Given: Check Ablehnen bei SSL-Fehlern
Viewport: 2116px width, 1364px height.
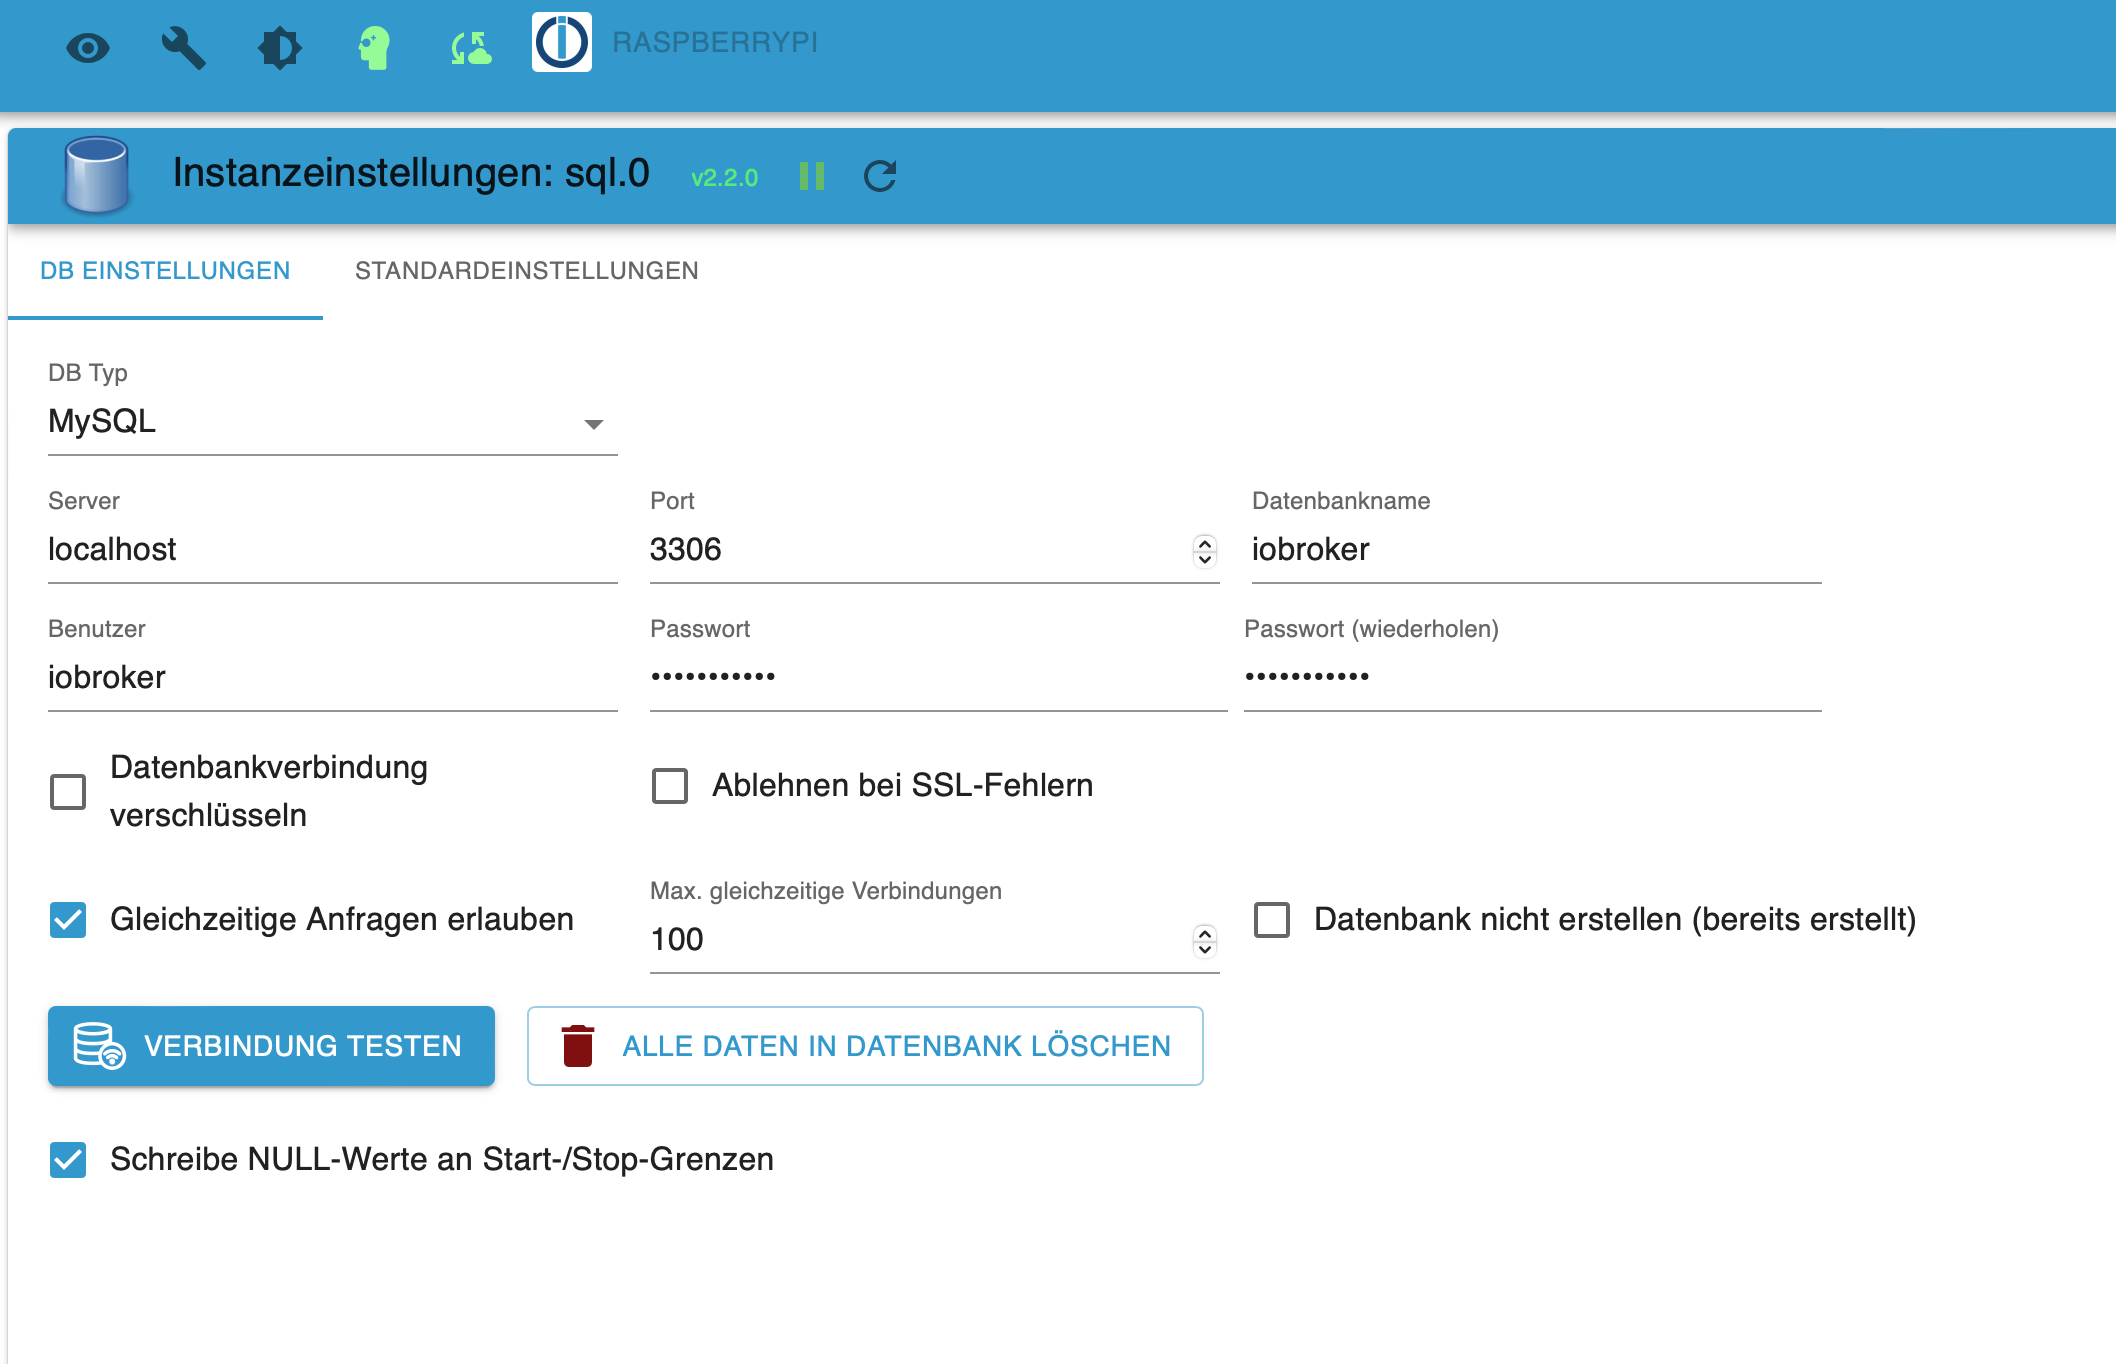Looking at the screenshot, I should (670, 785).
